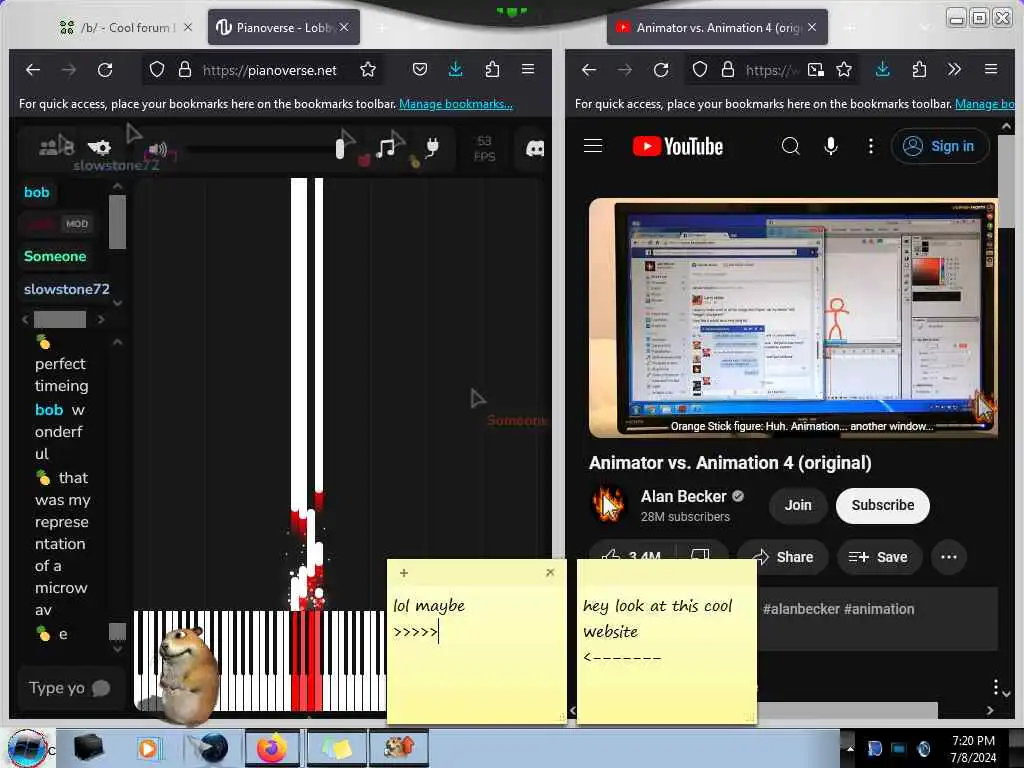
Task: Select user slowstone72 in player list
Action: 67,289
